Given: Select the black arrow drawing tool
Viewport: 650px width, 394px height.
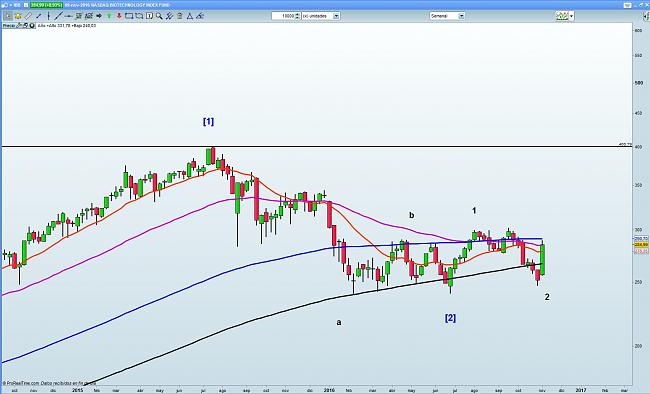Looking at the screenshot, I should [x=99, y=16].
